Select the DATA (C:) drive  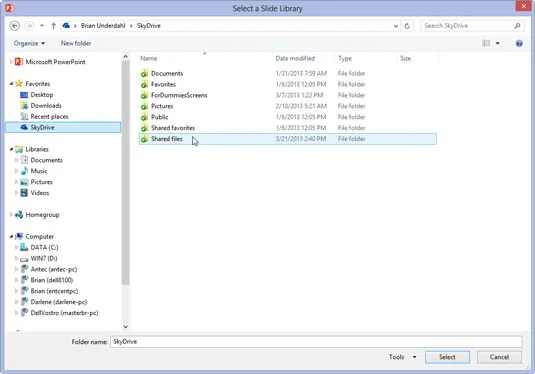tap(44, 247)
